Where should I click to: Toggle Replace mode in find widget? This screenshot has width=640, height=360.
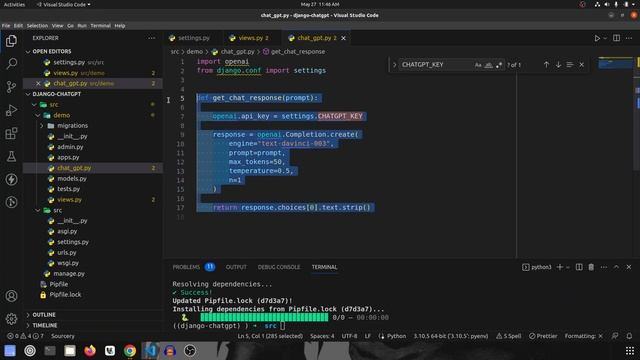pos(394,64)
